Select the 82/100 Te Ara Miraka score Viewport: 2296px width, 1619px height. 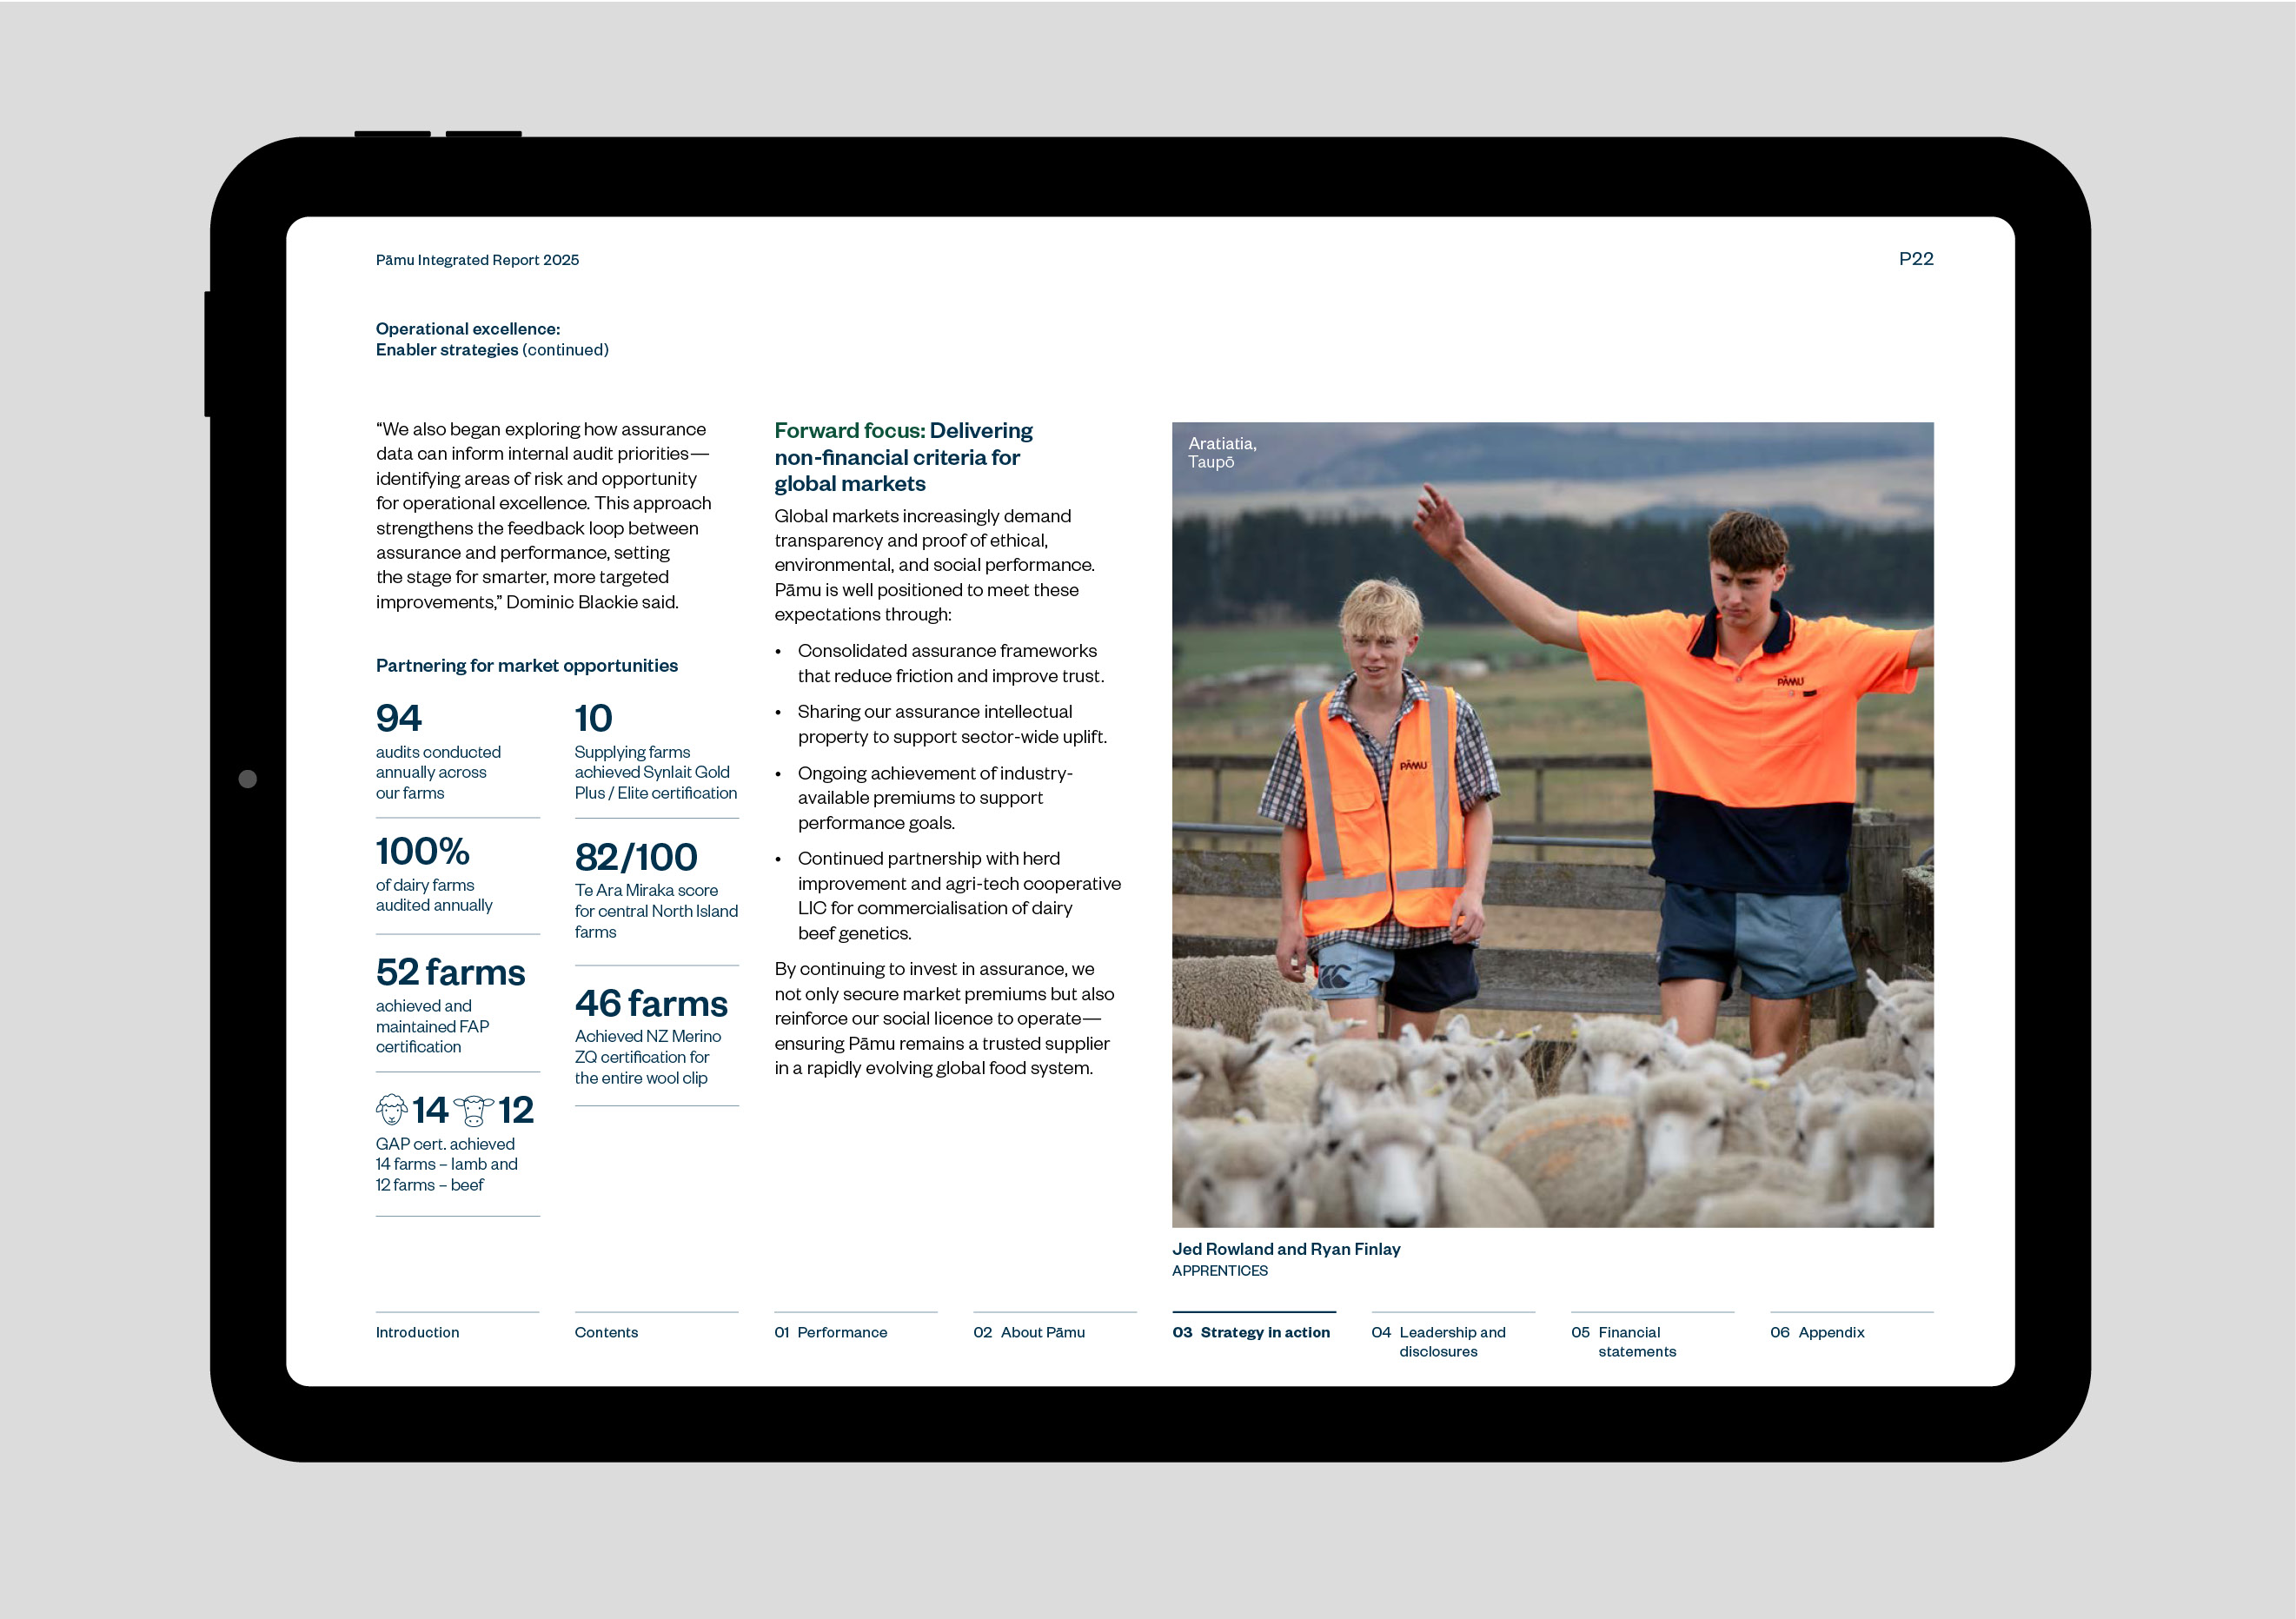(636, 858)
